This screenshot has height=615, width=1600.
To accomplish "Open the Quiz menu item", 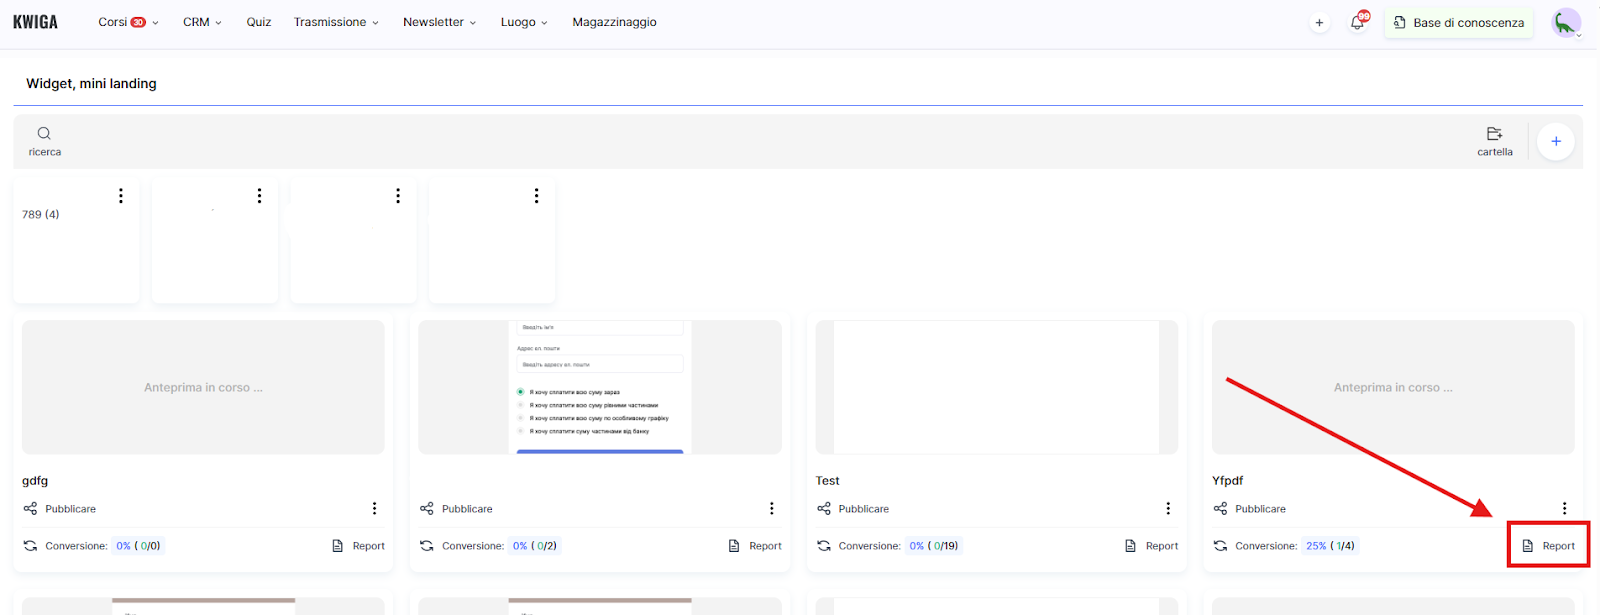I will point(259,22).
